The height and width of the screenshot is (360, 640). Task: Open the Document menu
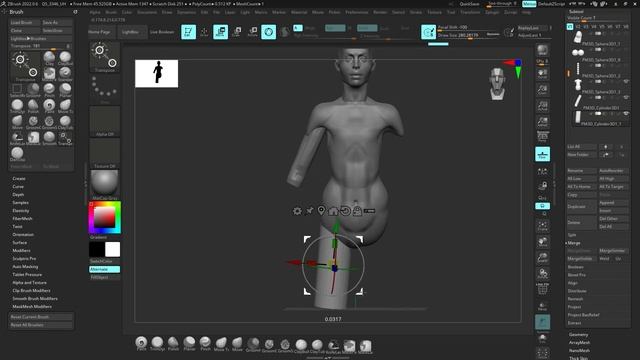click(147, 12)
